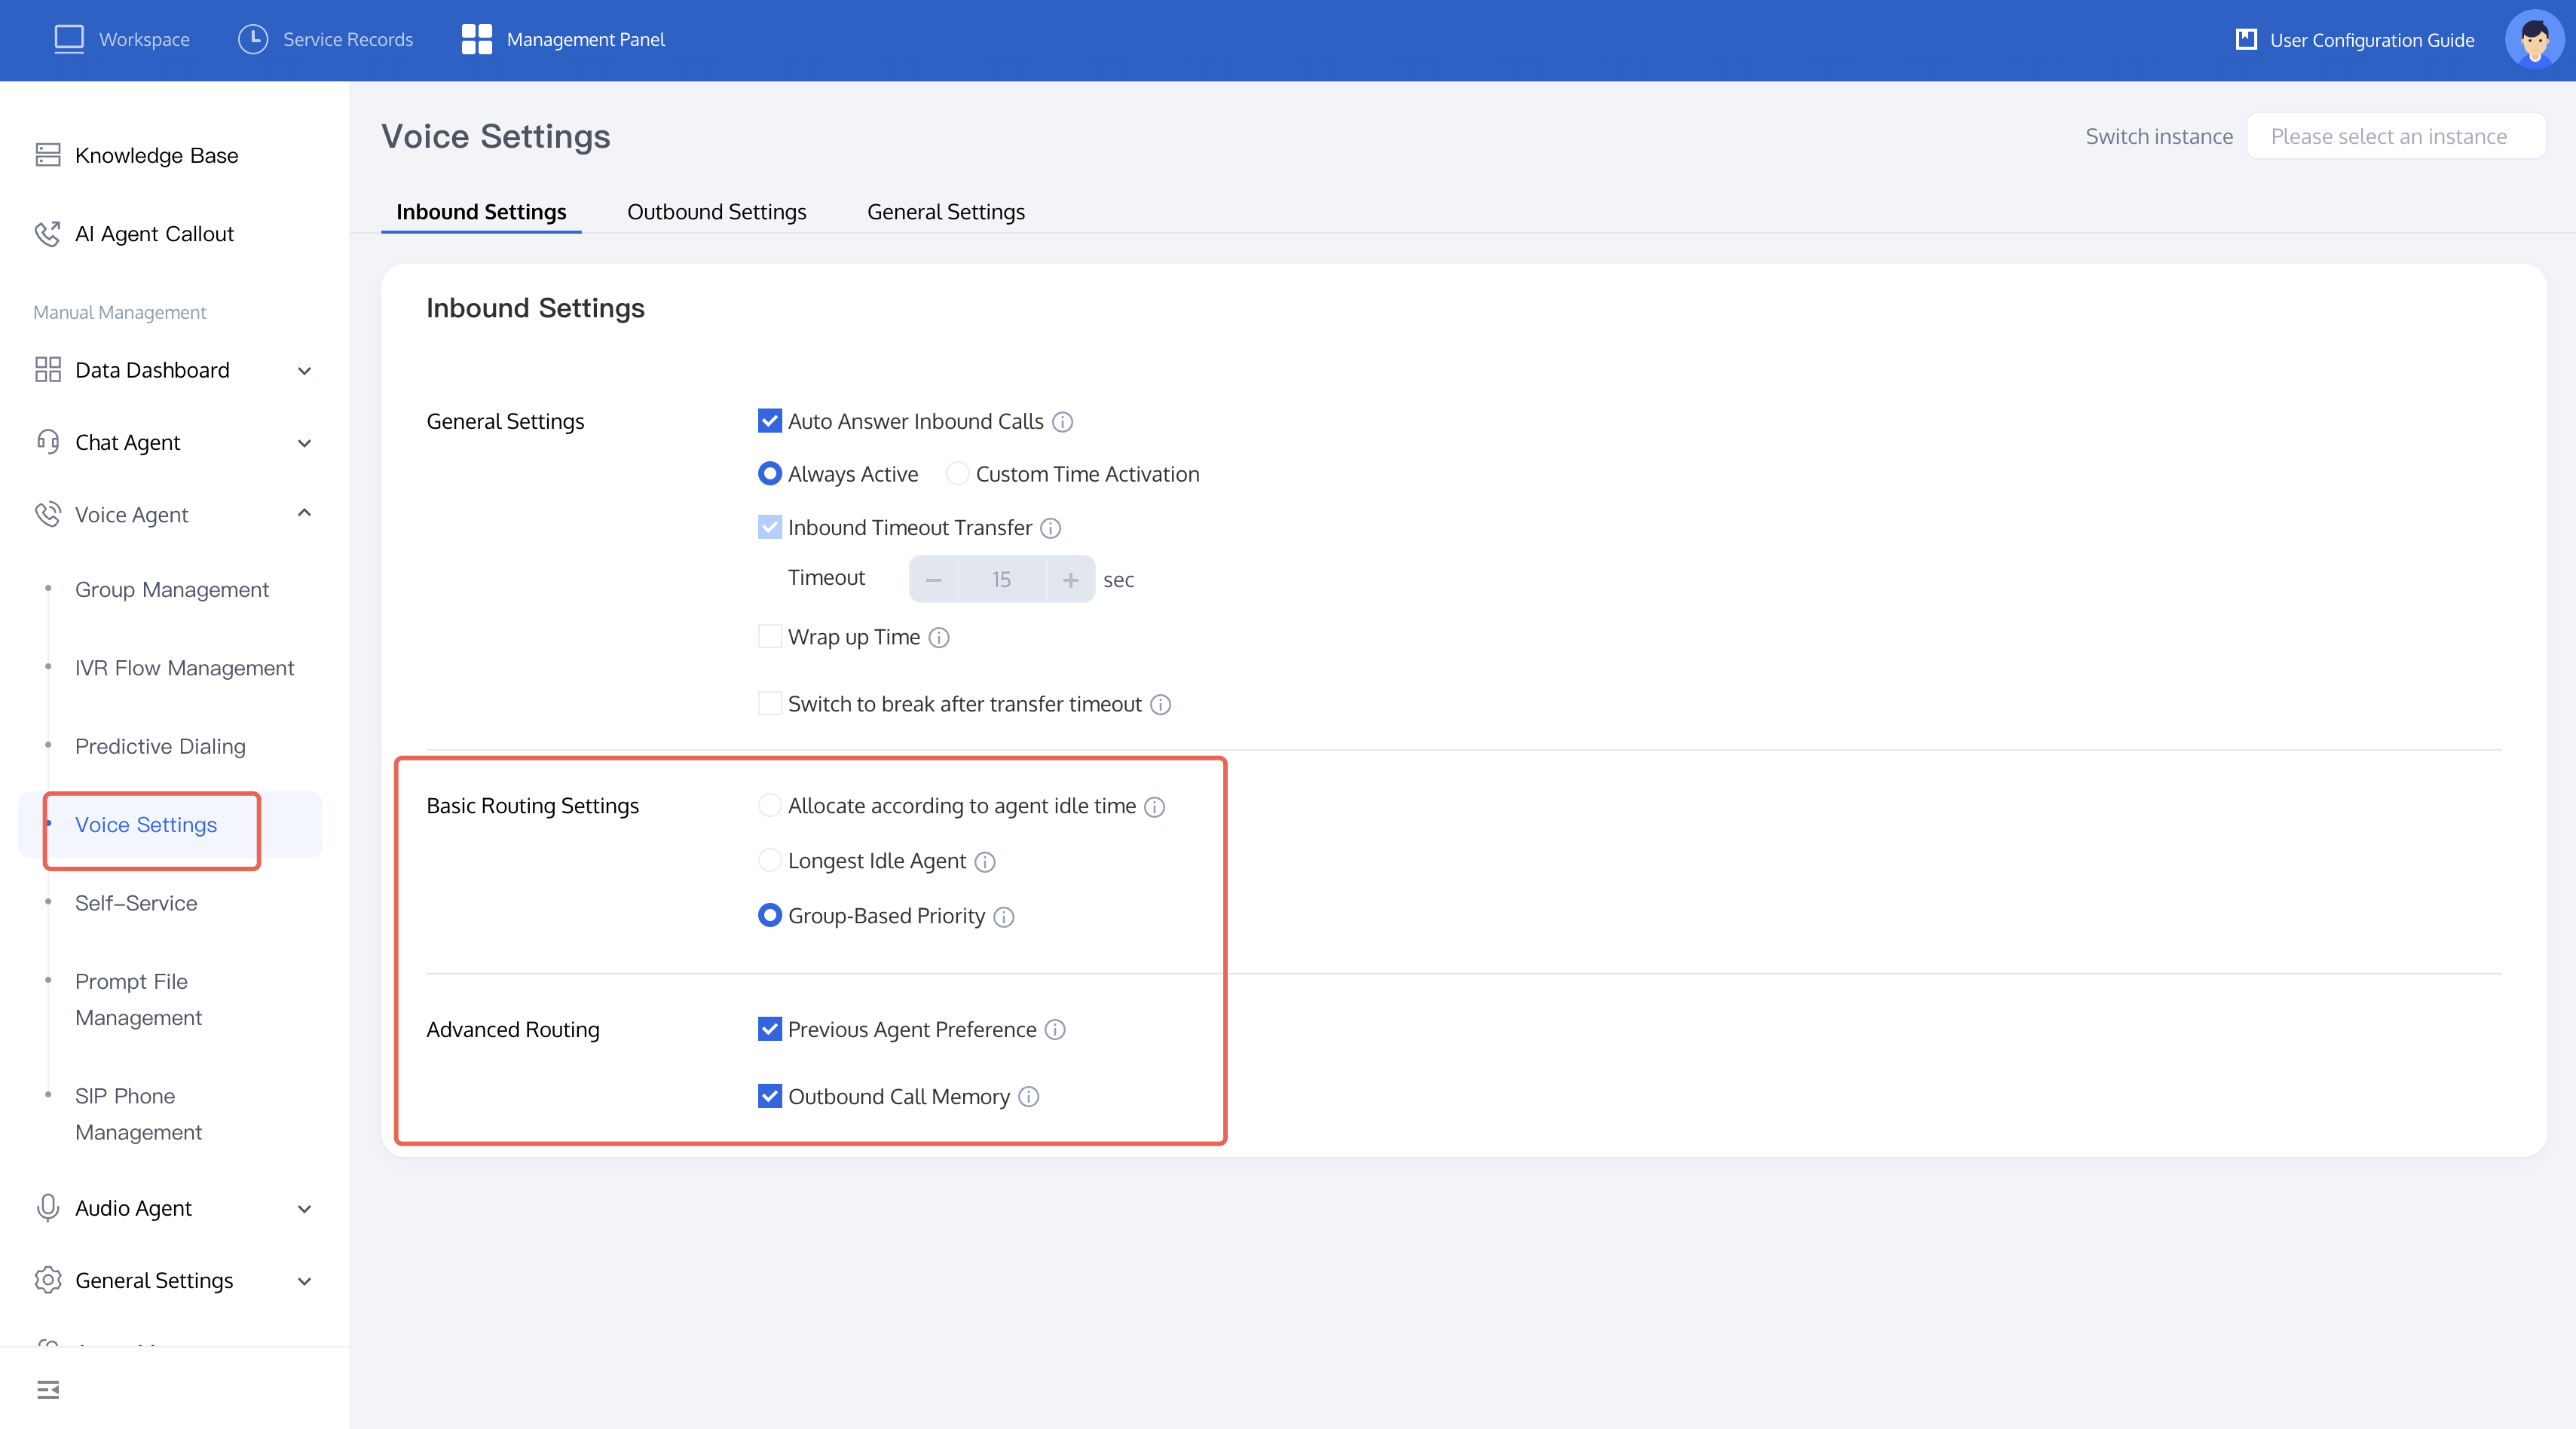The height and width of the screenshot is (1429, 2576).
Task: Click the Management Panel grid icon
Action: (x=476, y=39)
